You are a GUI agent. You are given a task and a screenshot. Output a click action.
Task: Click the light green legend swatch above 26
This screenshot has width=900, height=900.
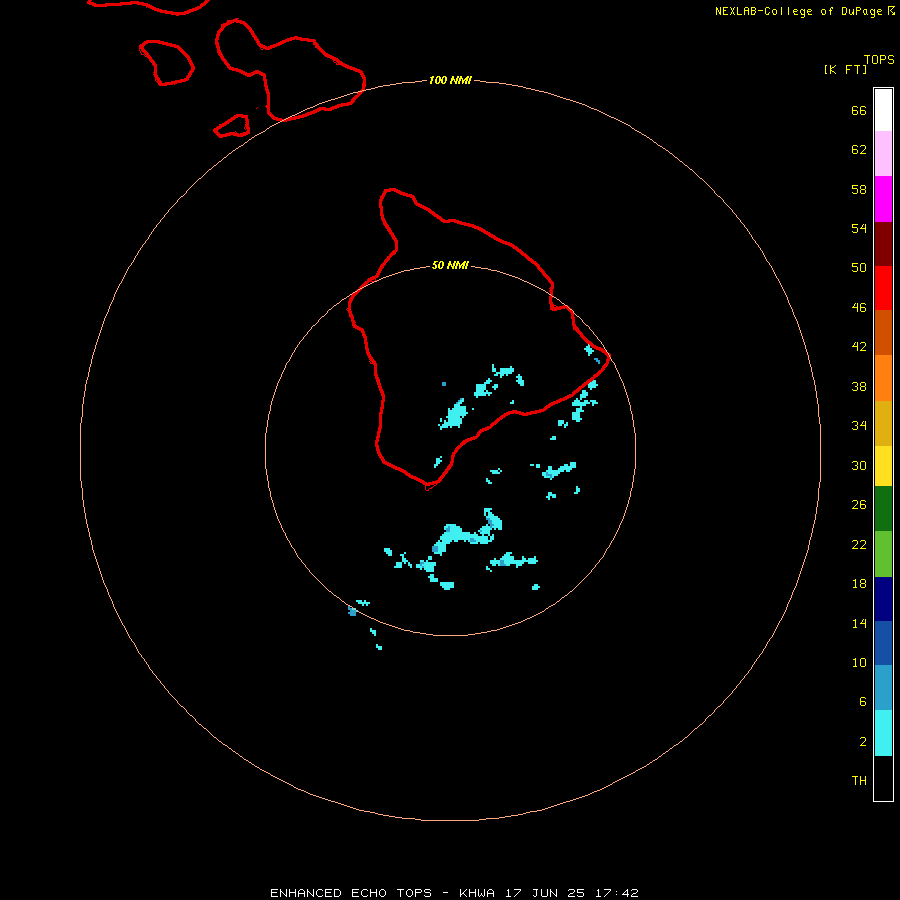883,554
